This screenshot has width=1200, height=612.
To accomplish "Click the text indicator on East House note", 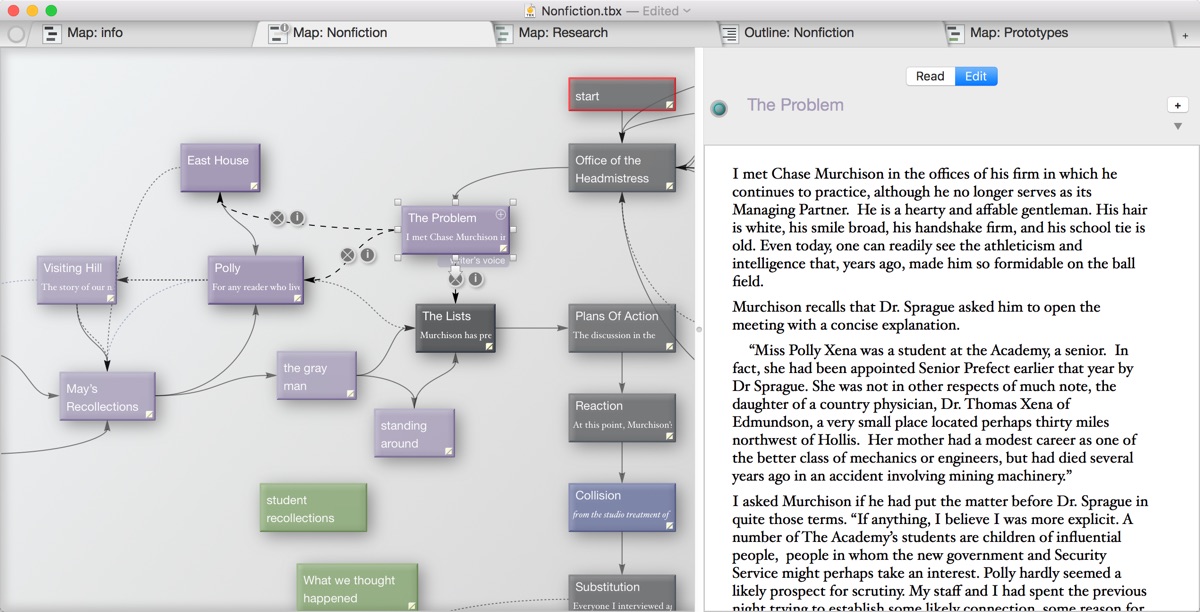I will pos(254,185).
